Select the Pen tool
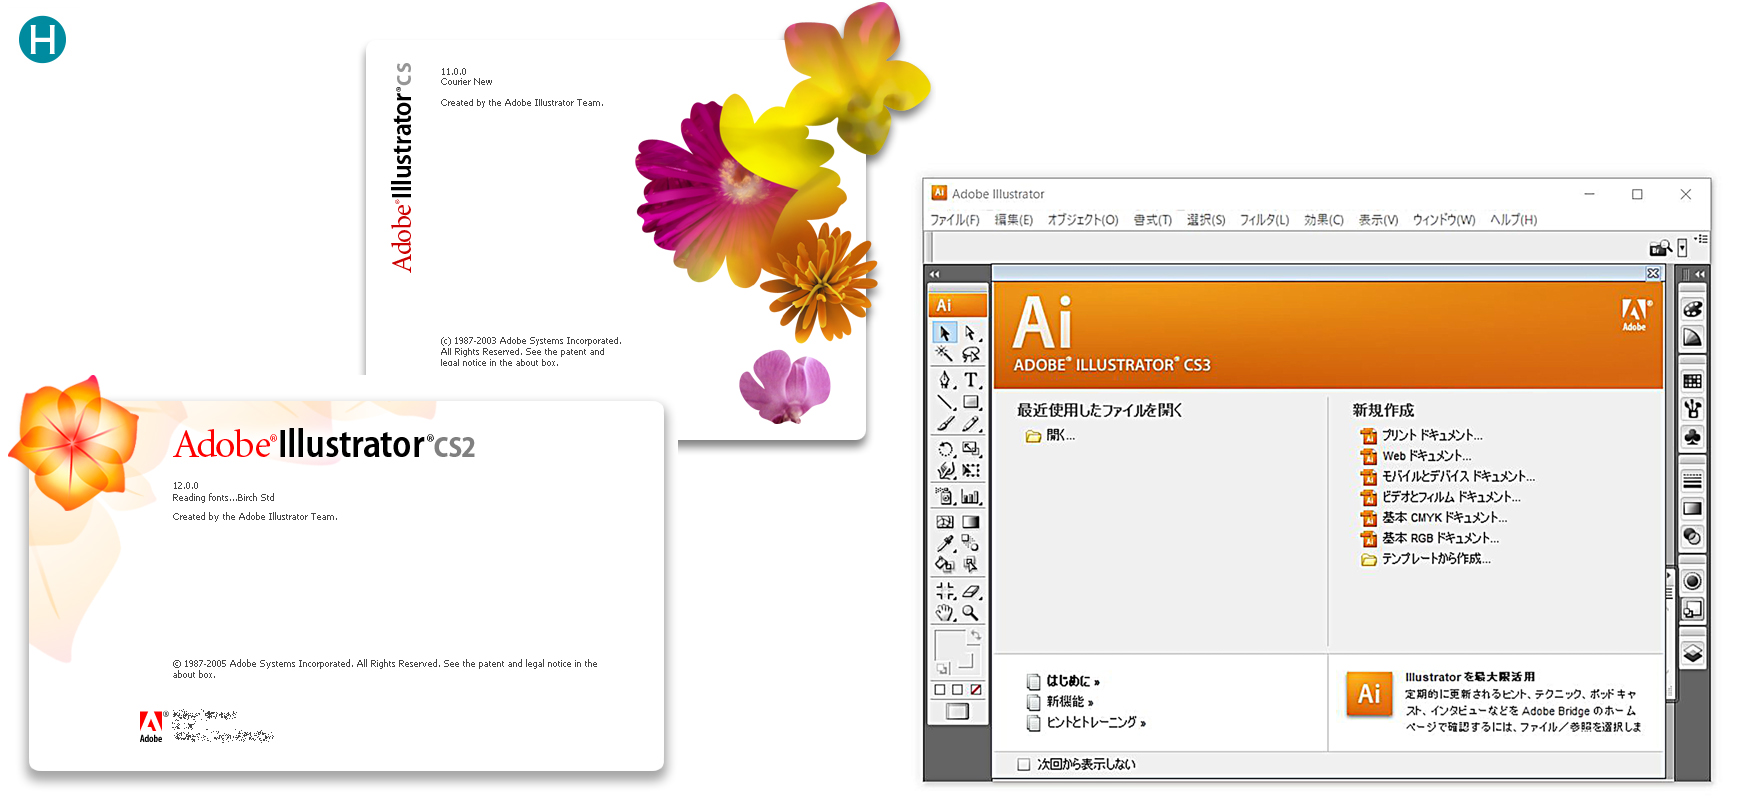The height and width of the screenshot is (800, 1740). pos(945,380)
